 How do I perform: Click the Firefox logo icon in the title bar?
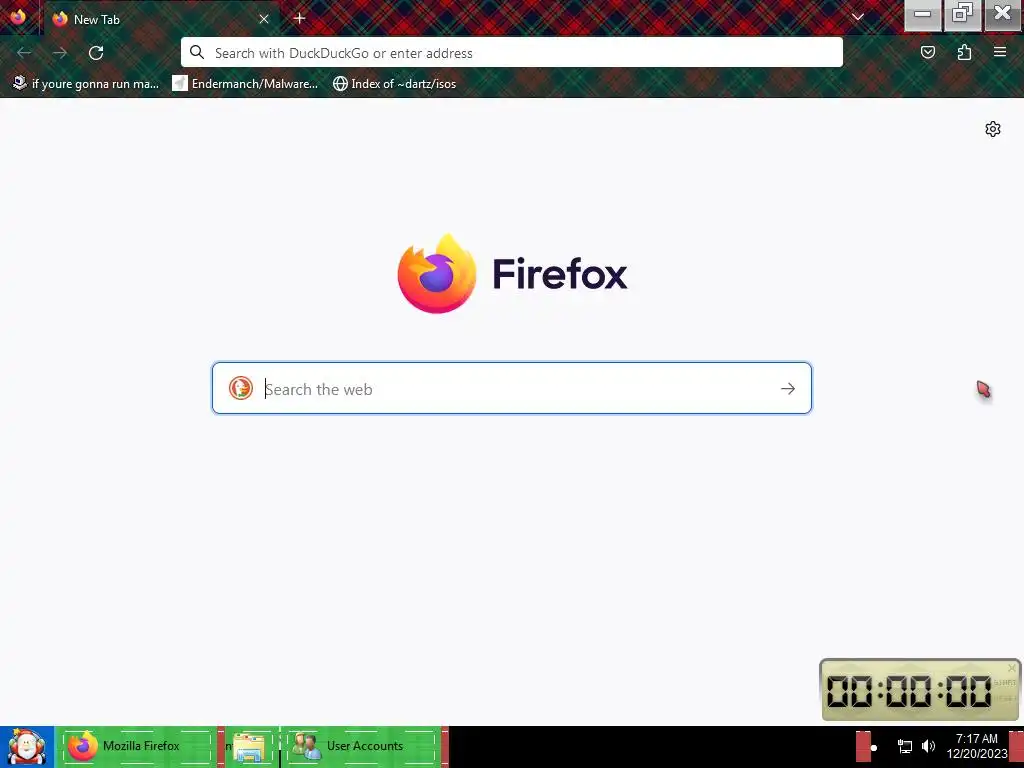point(18,16)
